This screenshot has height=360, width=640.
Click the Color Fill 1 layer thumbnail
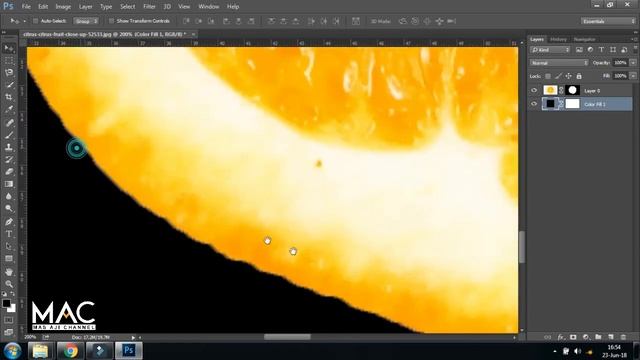click(x=550, y=104)
